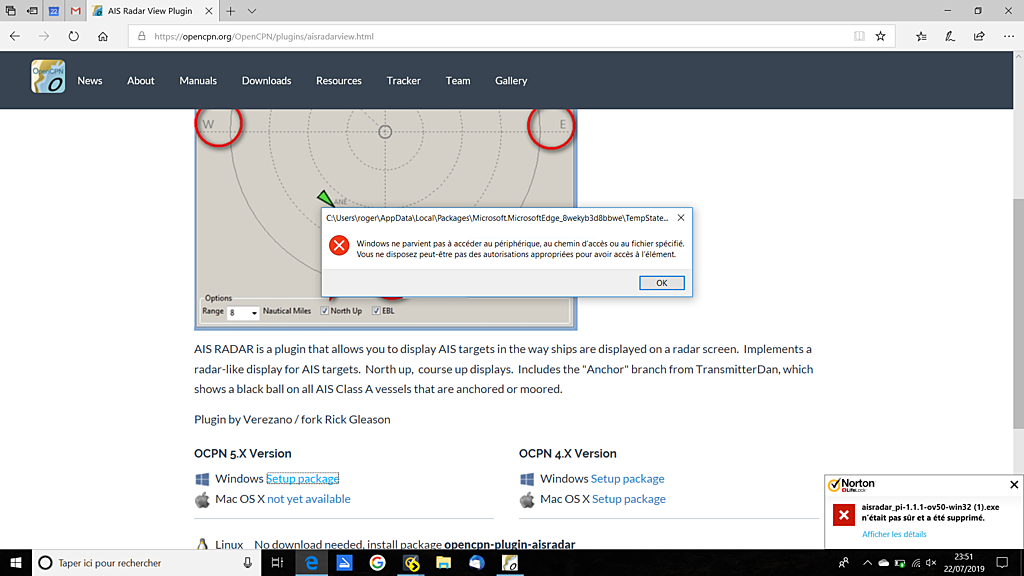
Task: Close the AIS Radar View Plugin tab
Action: point(208,11)
